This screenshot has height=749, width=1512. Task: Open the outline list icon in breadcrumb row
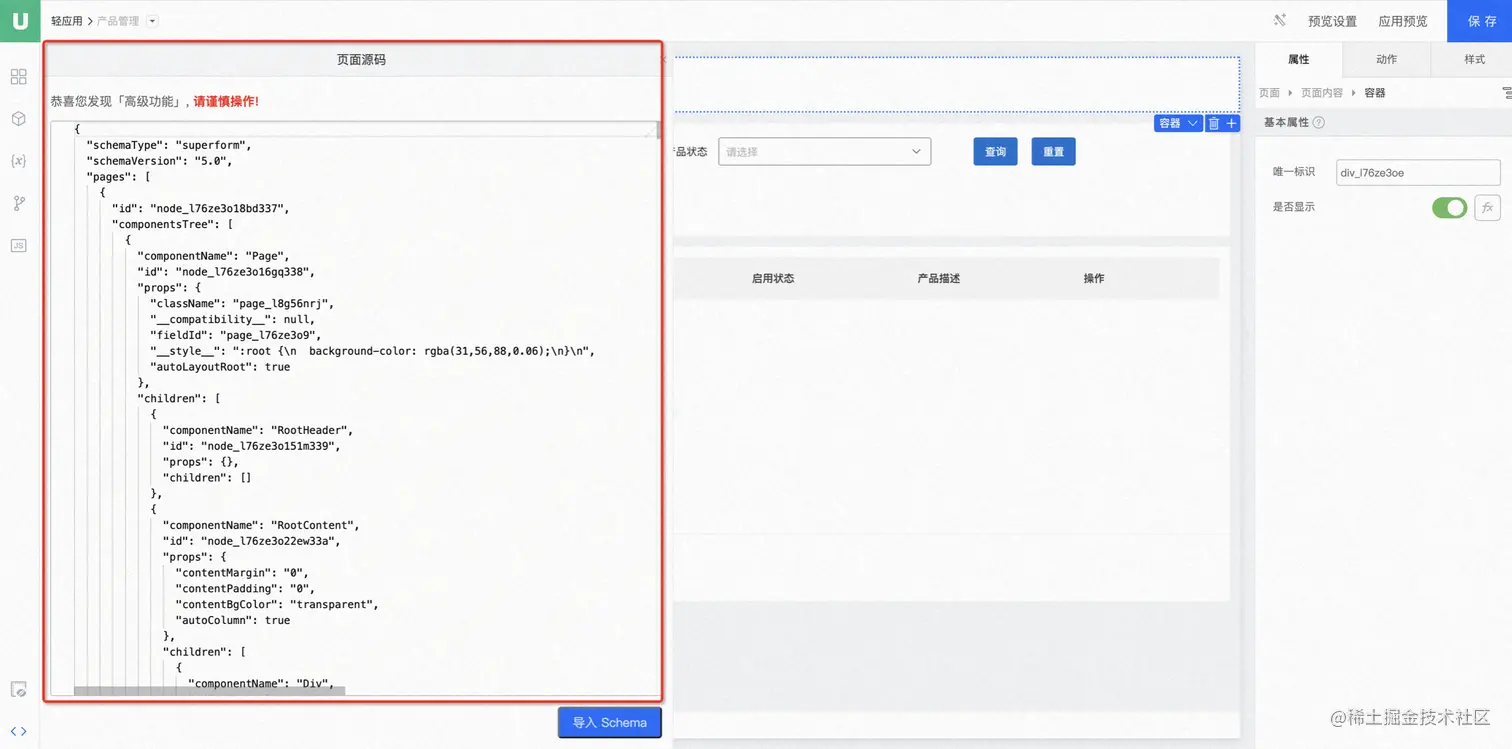tap(1506, 93)
